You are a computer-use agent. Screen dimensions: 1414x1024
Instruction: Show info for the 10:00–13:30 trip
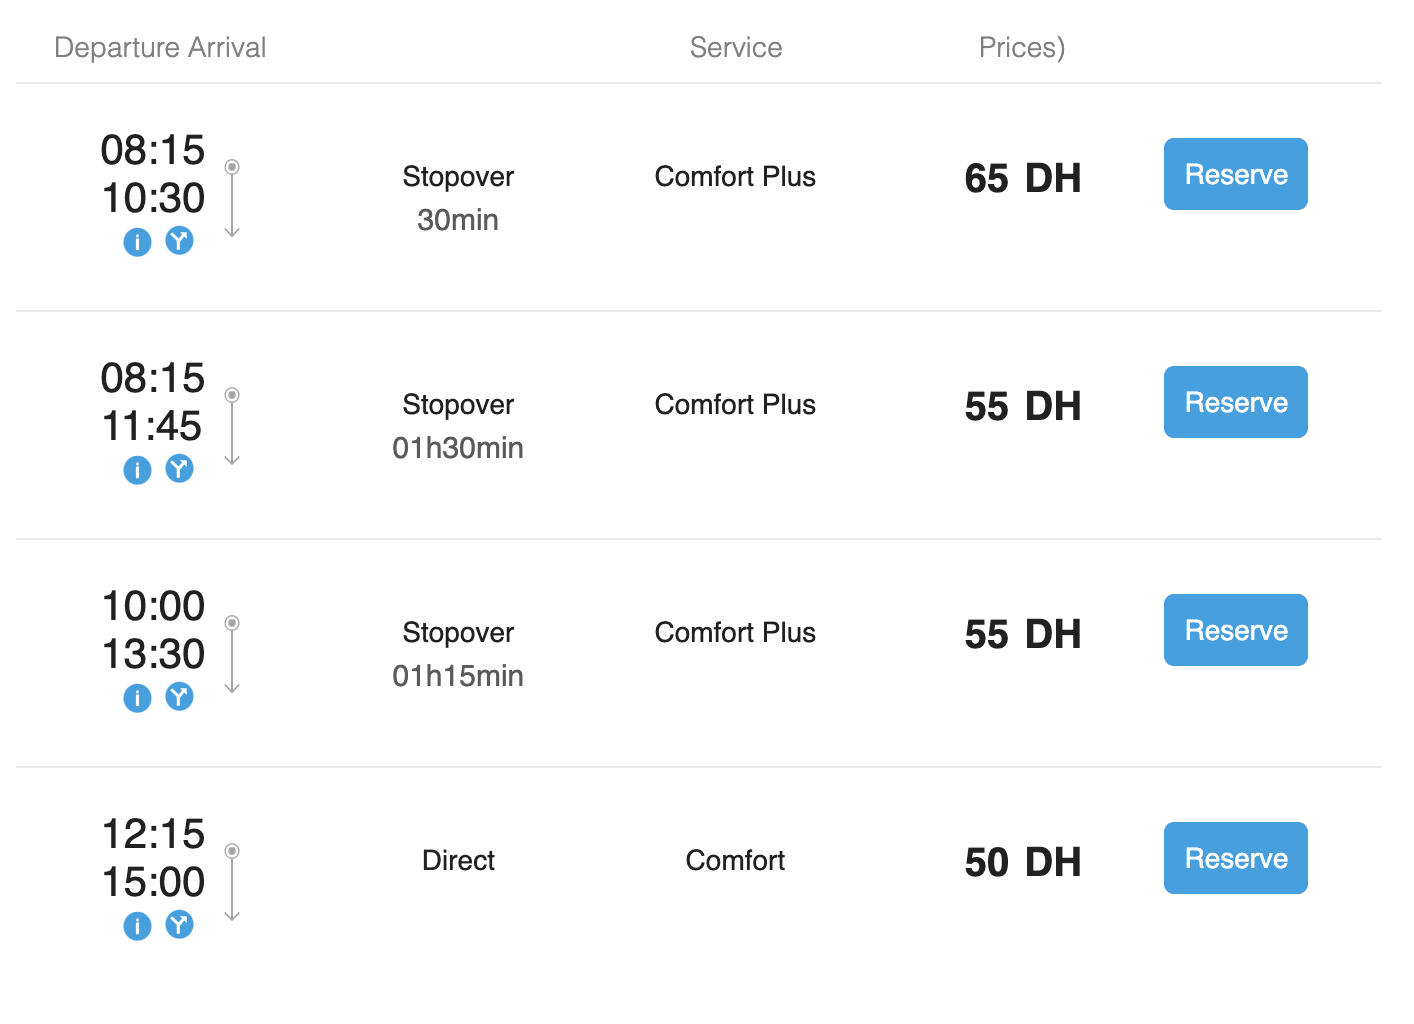137,698
